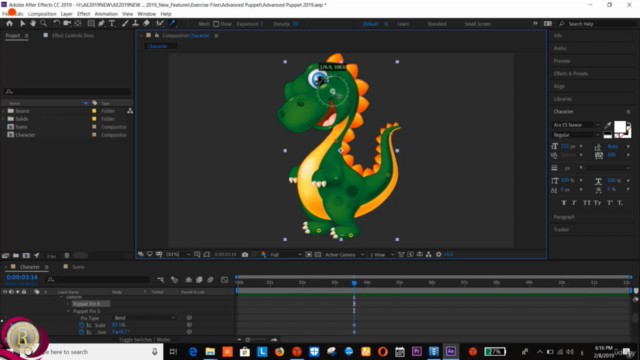Toggle frame blending switch in timeline
Screen dimensions: 640x360
[199, 280]
